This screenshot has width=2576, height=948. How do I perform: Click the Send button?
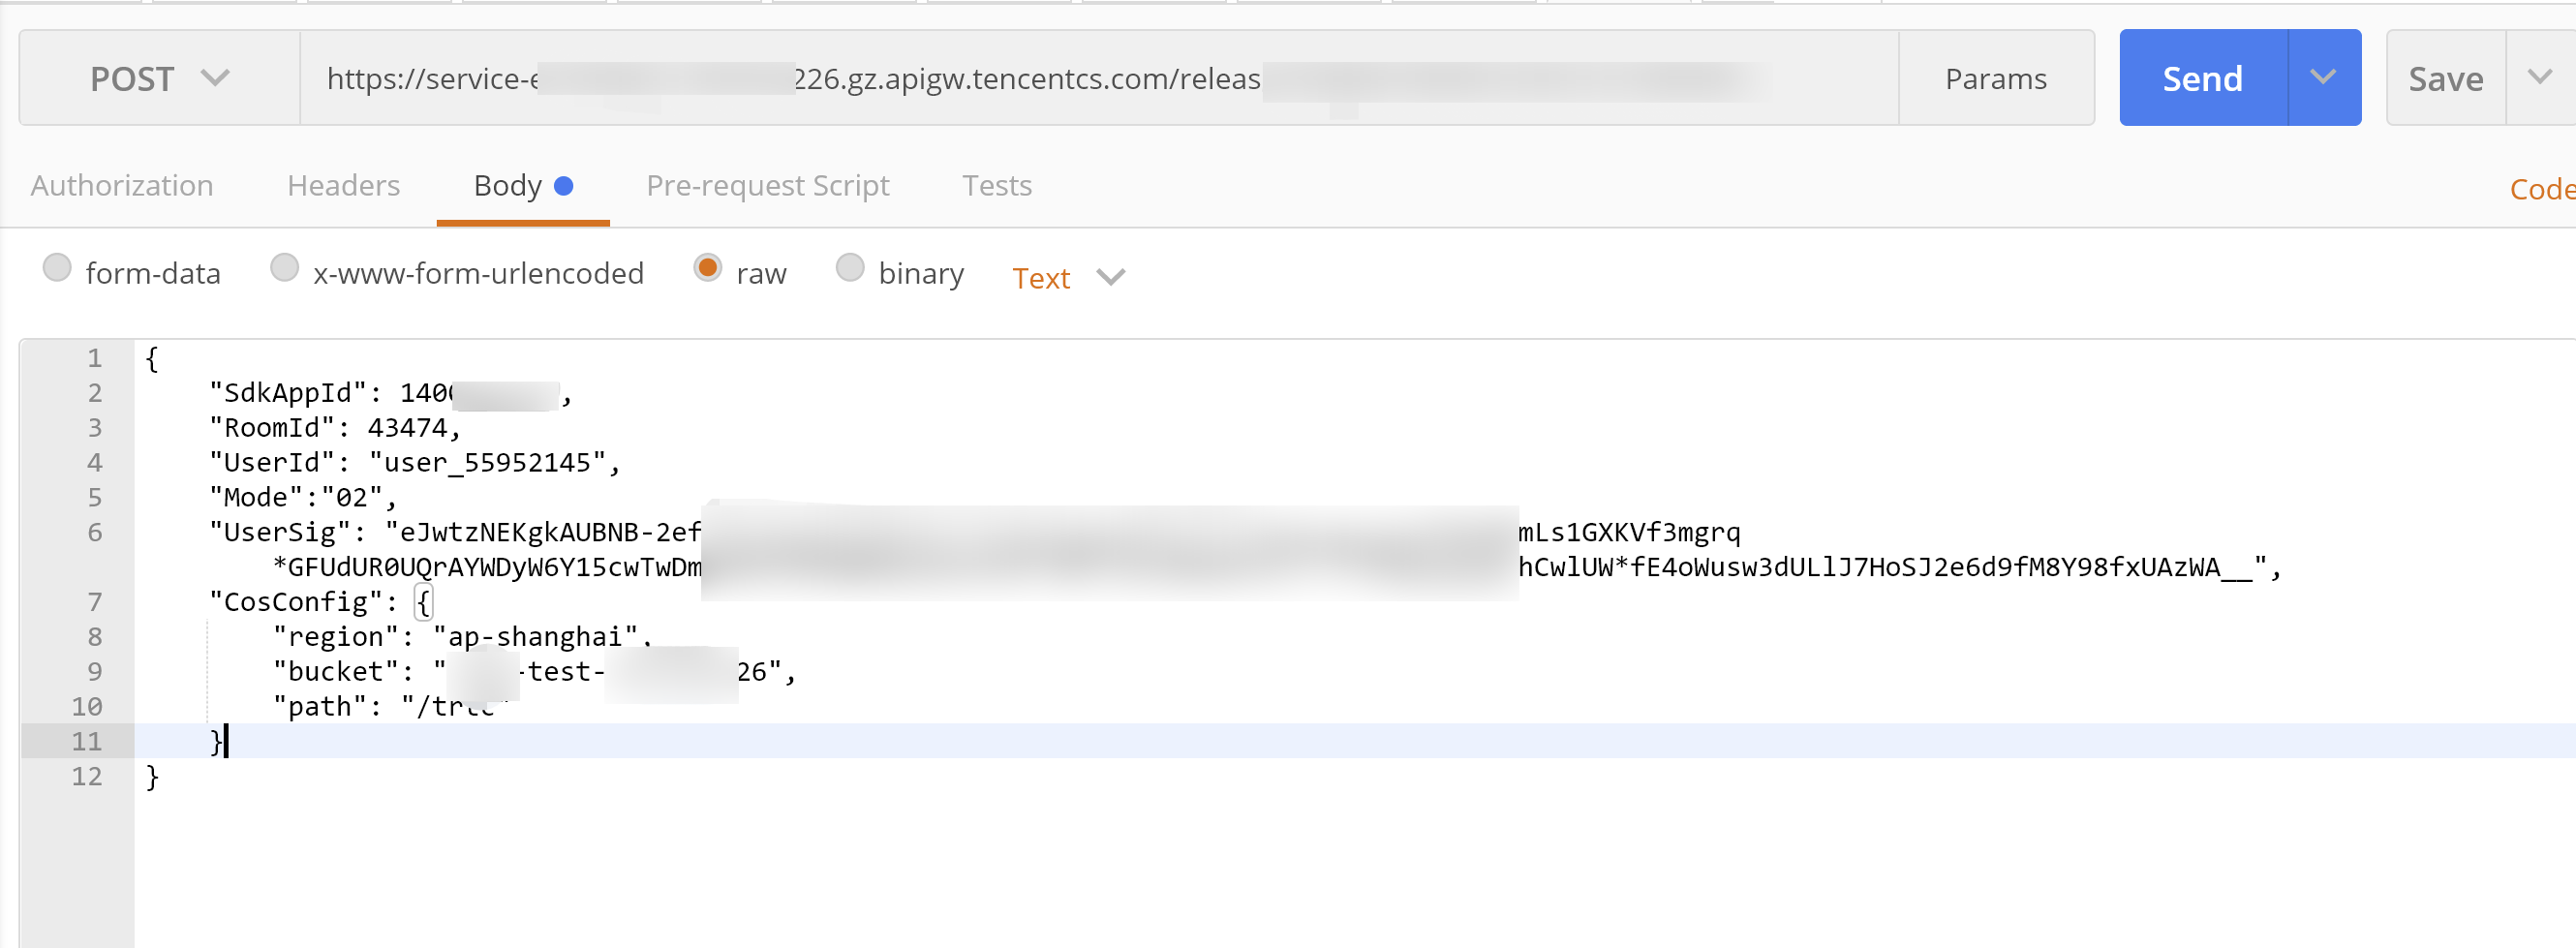point(2202,78)
